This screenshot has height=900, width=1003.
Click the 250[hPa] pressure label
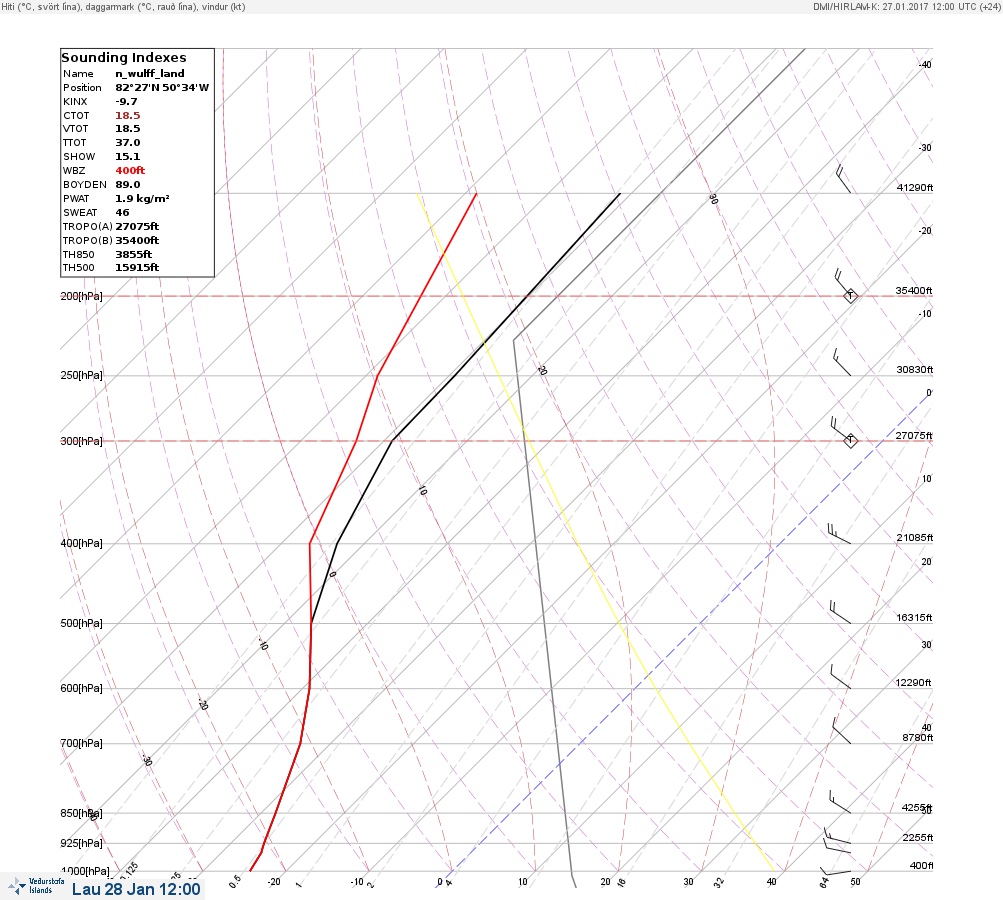[81, 375]
